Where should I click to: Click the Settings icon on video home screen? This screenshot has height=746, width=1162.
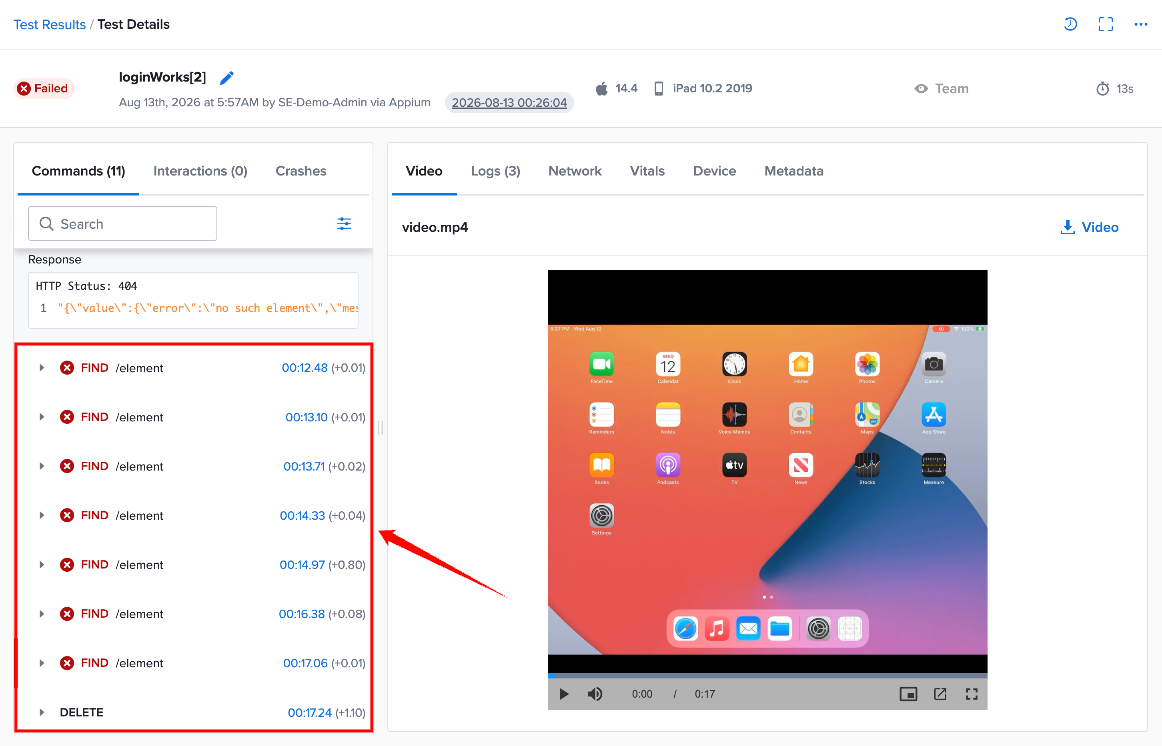tap(602, 516)
